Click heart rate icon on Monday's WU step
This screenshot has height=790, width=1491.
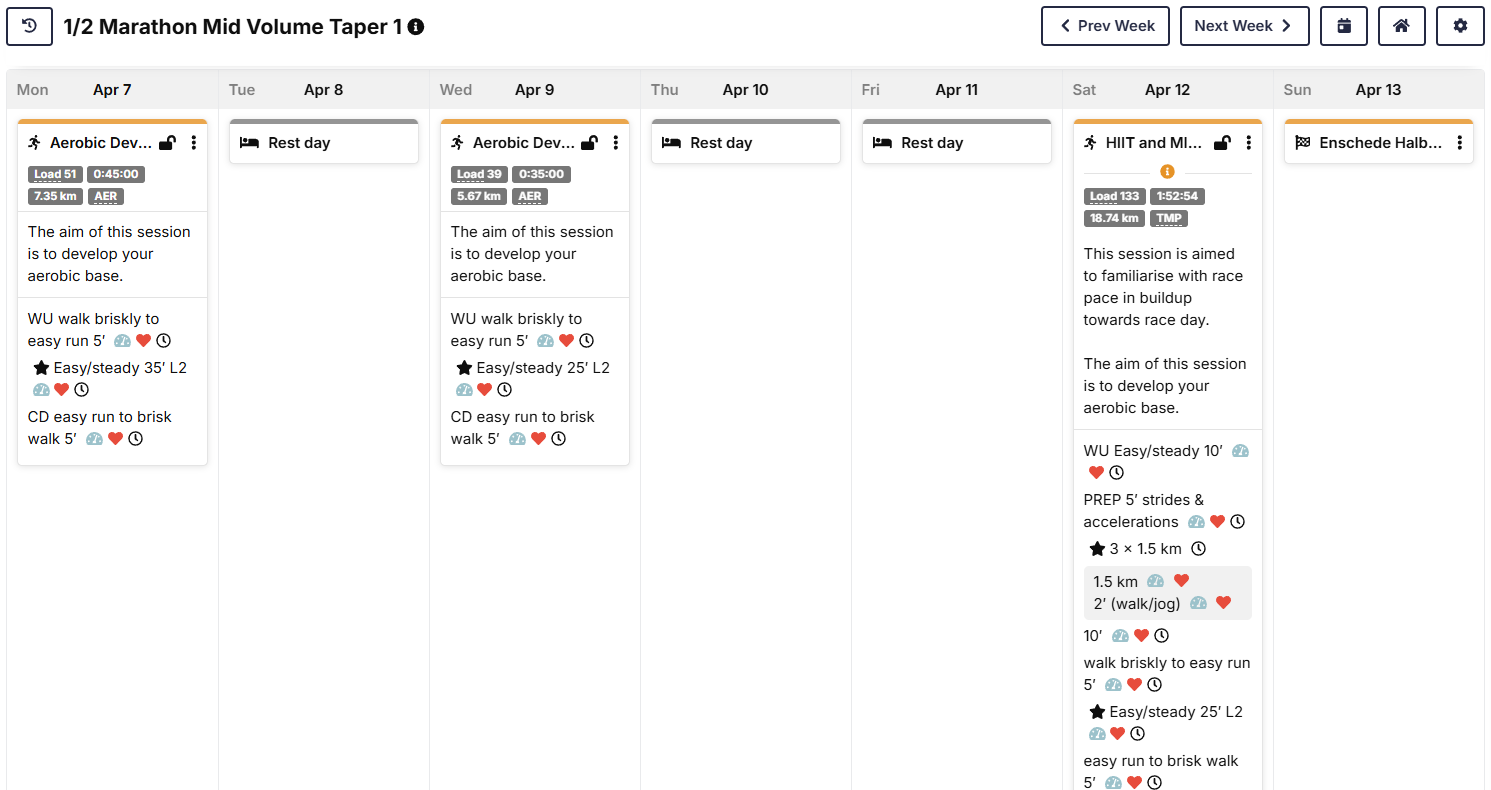pos(143,341)
